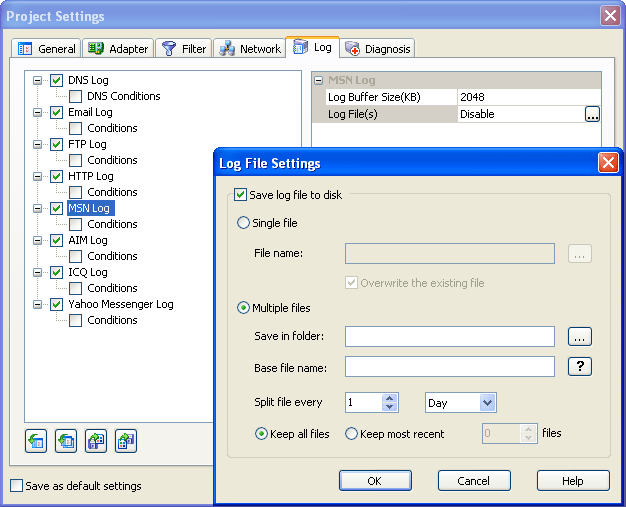Collapse the MSN Log section header
The image size is (626, 507).
[319, 80]
